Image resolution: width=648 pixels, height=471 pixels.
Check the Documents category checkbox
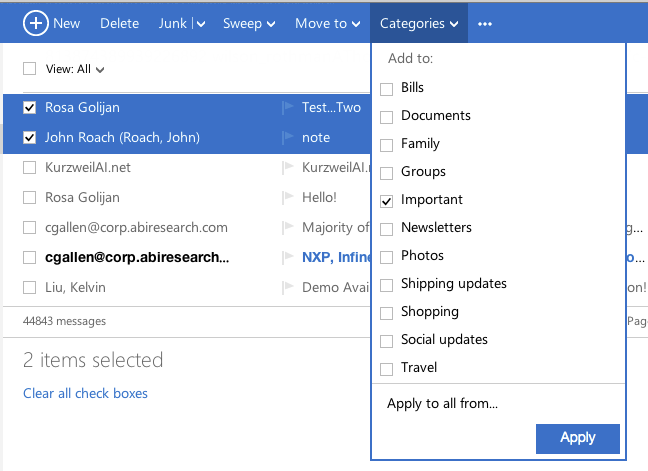[x=386, y=117]
